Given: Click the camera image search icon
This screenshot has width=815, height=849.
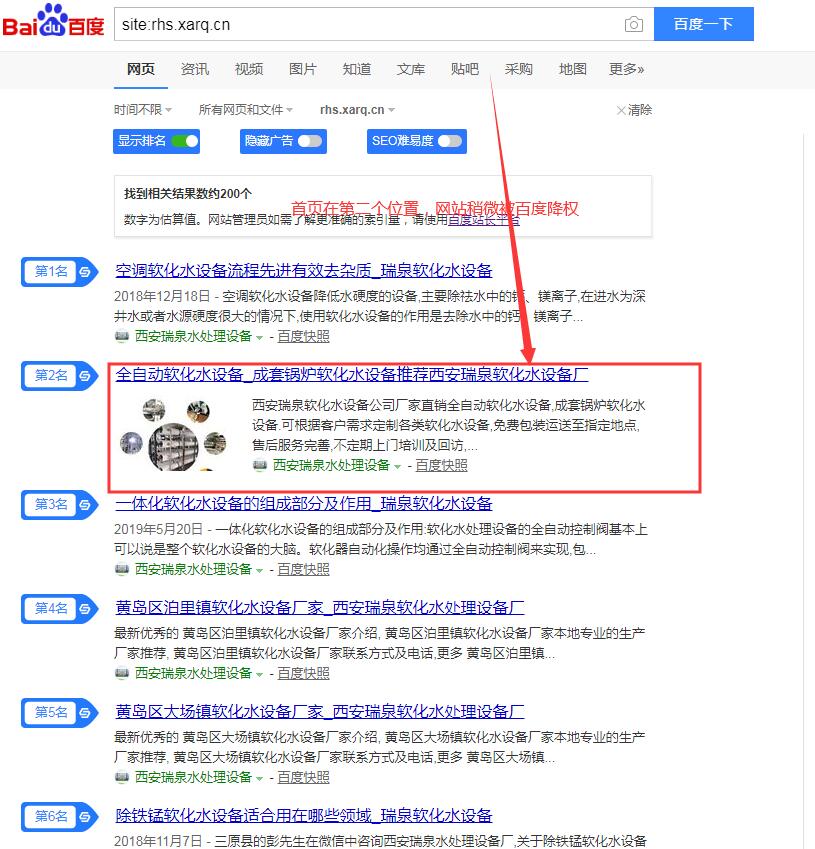Looking at the screenshot, I should pos(633,24).
